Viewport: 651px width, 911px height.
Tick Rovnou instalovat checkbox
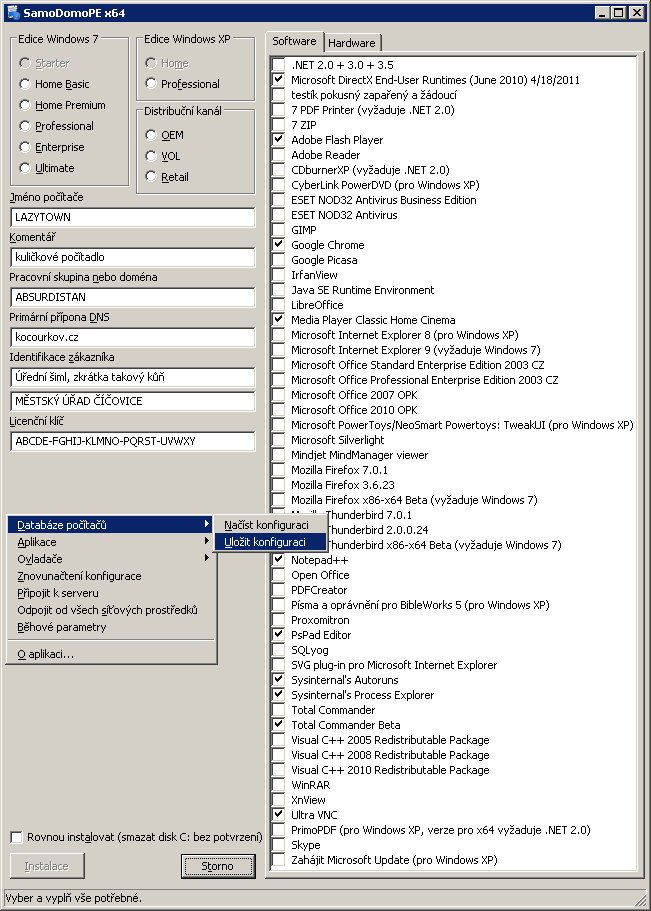tap(17, 837)
